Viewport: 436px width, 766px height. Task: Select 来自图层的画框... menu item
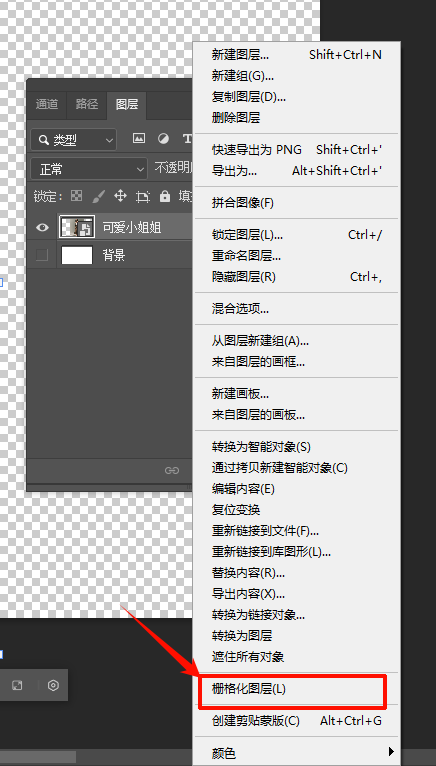click(297, 362)
